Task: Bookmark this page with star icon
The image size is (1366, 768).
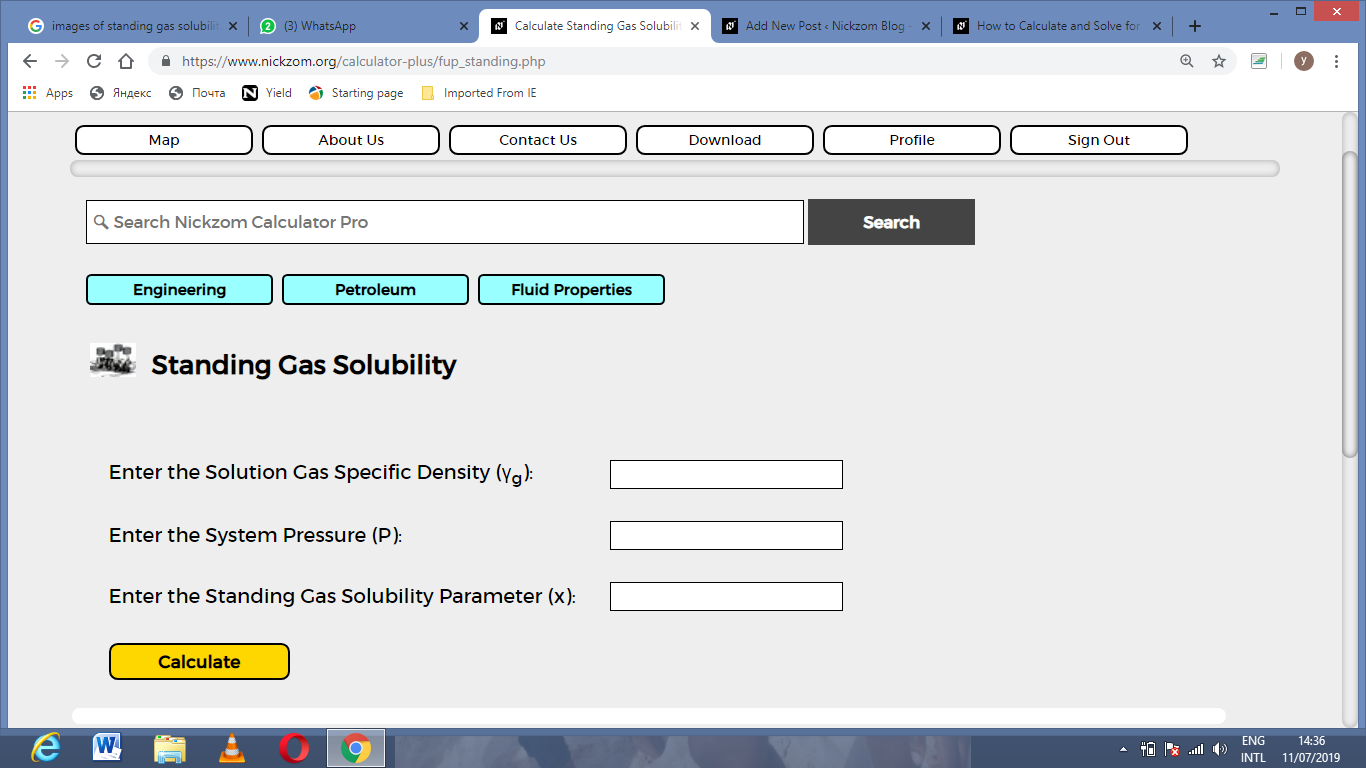Action: coord(1219,61)
